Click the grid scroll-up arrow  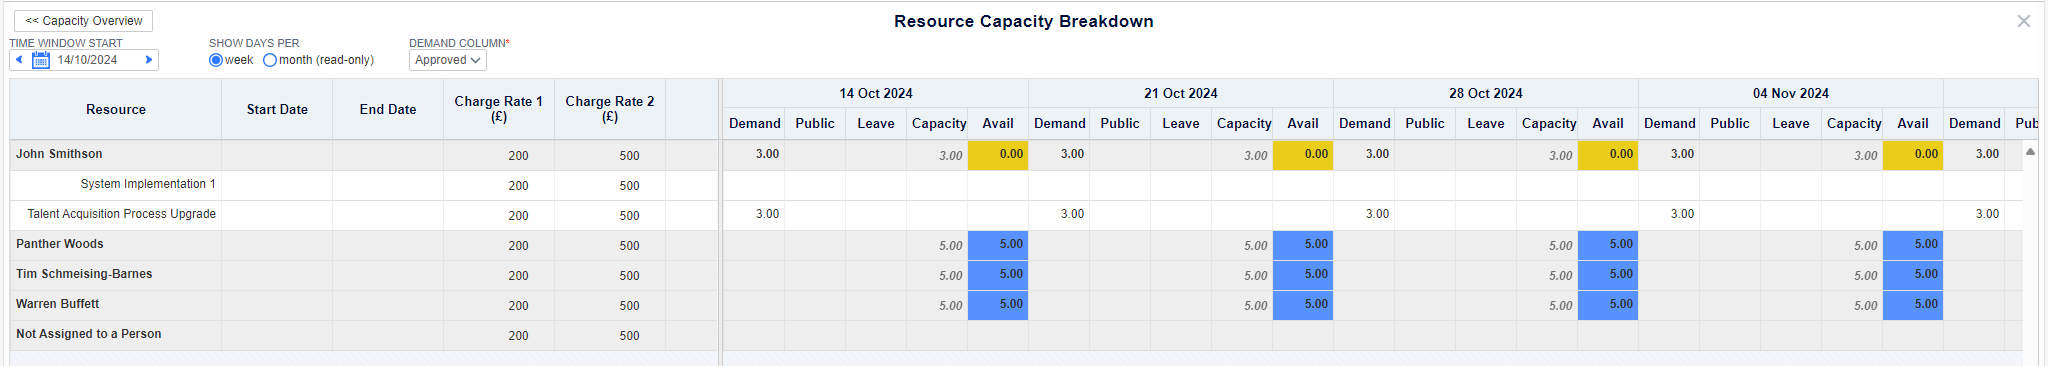[x=2030, y=152]
